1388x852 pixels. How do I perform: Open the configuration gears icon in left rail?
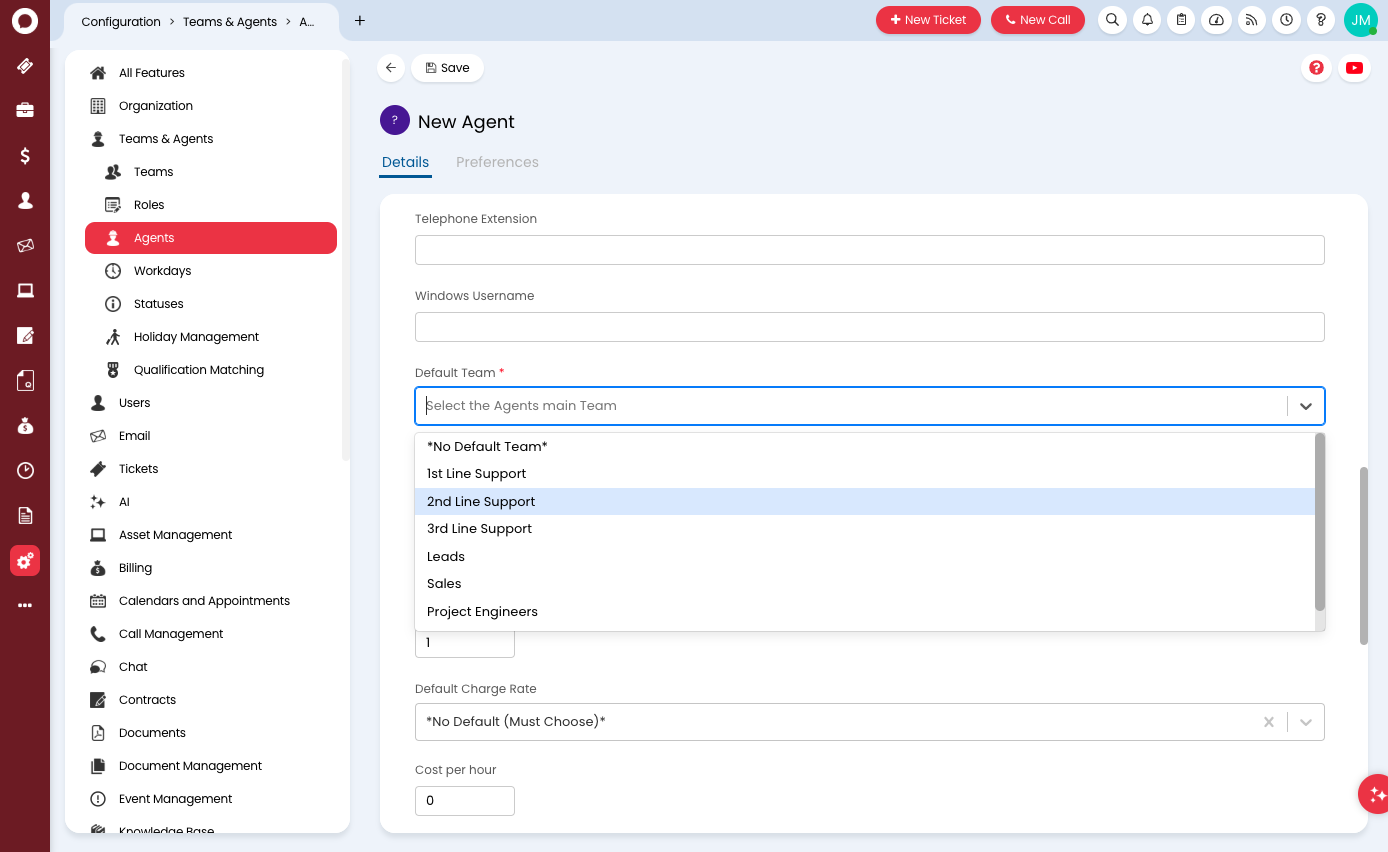point(25,561)
